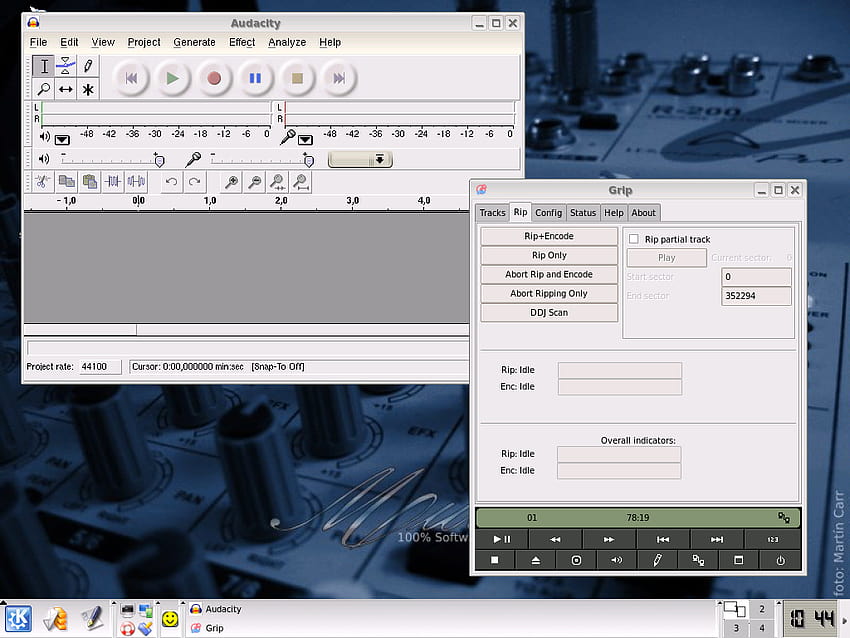Open input meter dropdown next to microphone
Image resolution: width=850 pixels, height=638 pixels.
point(305,140)
